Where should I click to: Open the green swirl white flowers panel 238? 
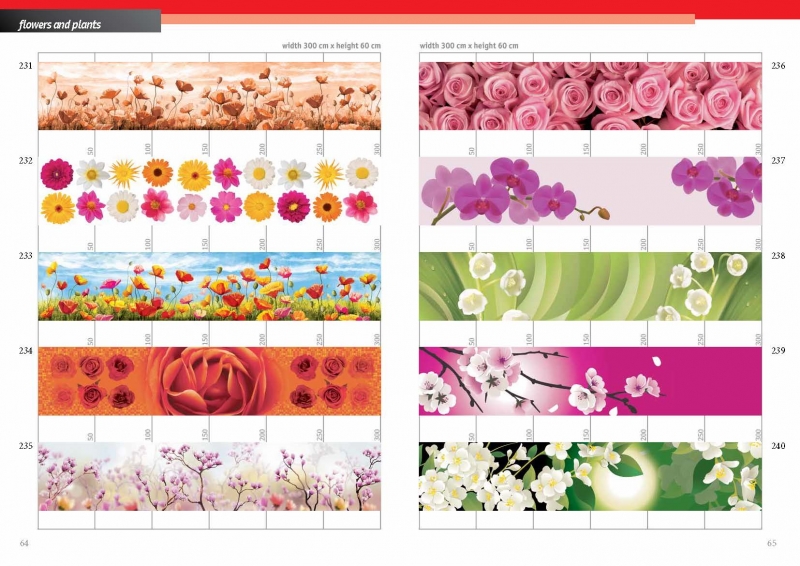(x=590, y=286)
